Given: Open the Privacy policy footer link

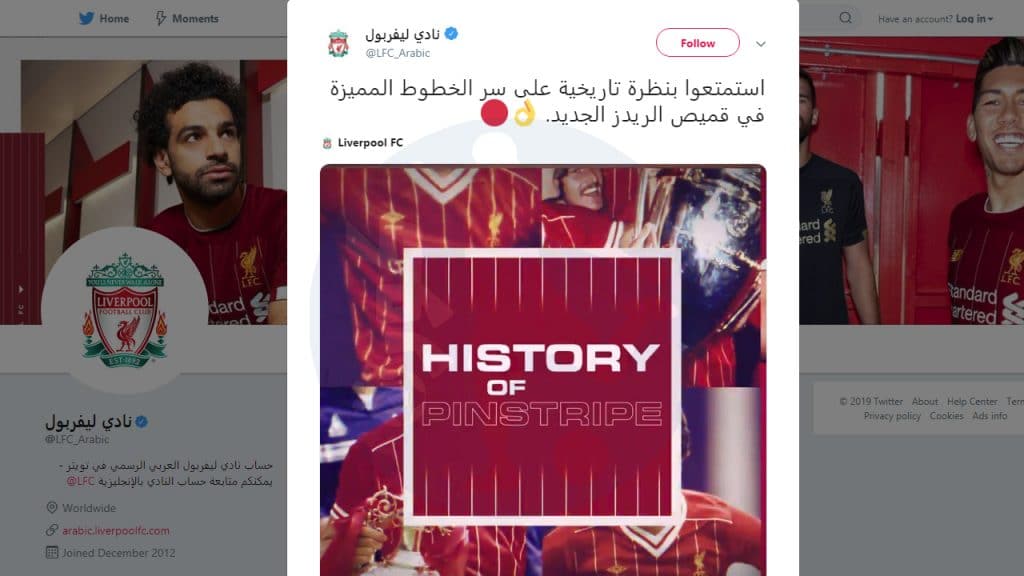Looking at the screenshot, I should click(x=892, y=416).
